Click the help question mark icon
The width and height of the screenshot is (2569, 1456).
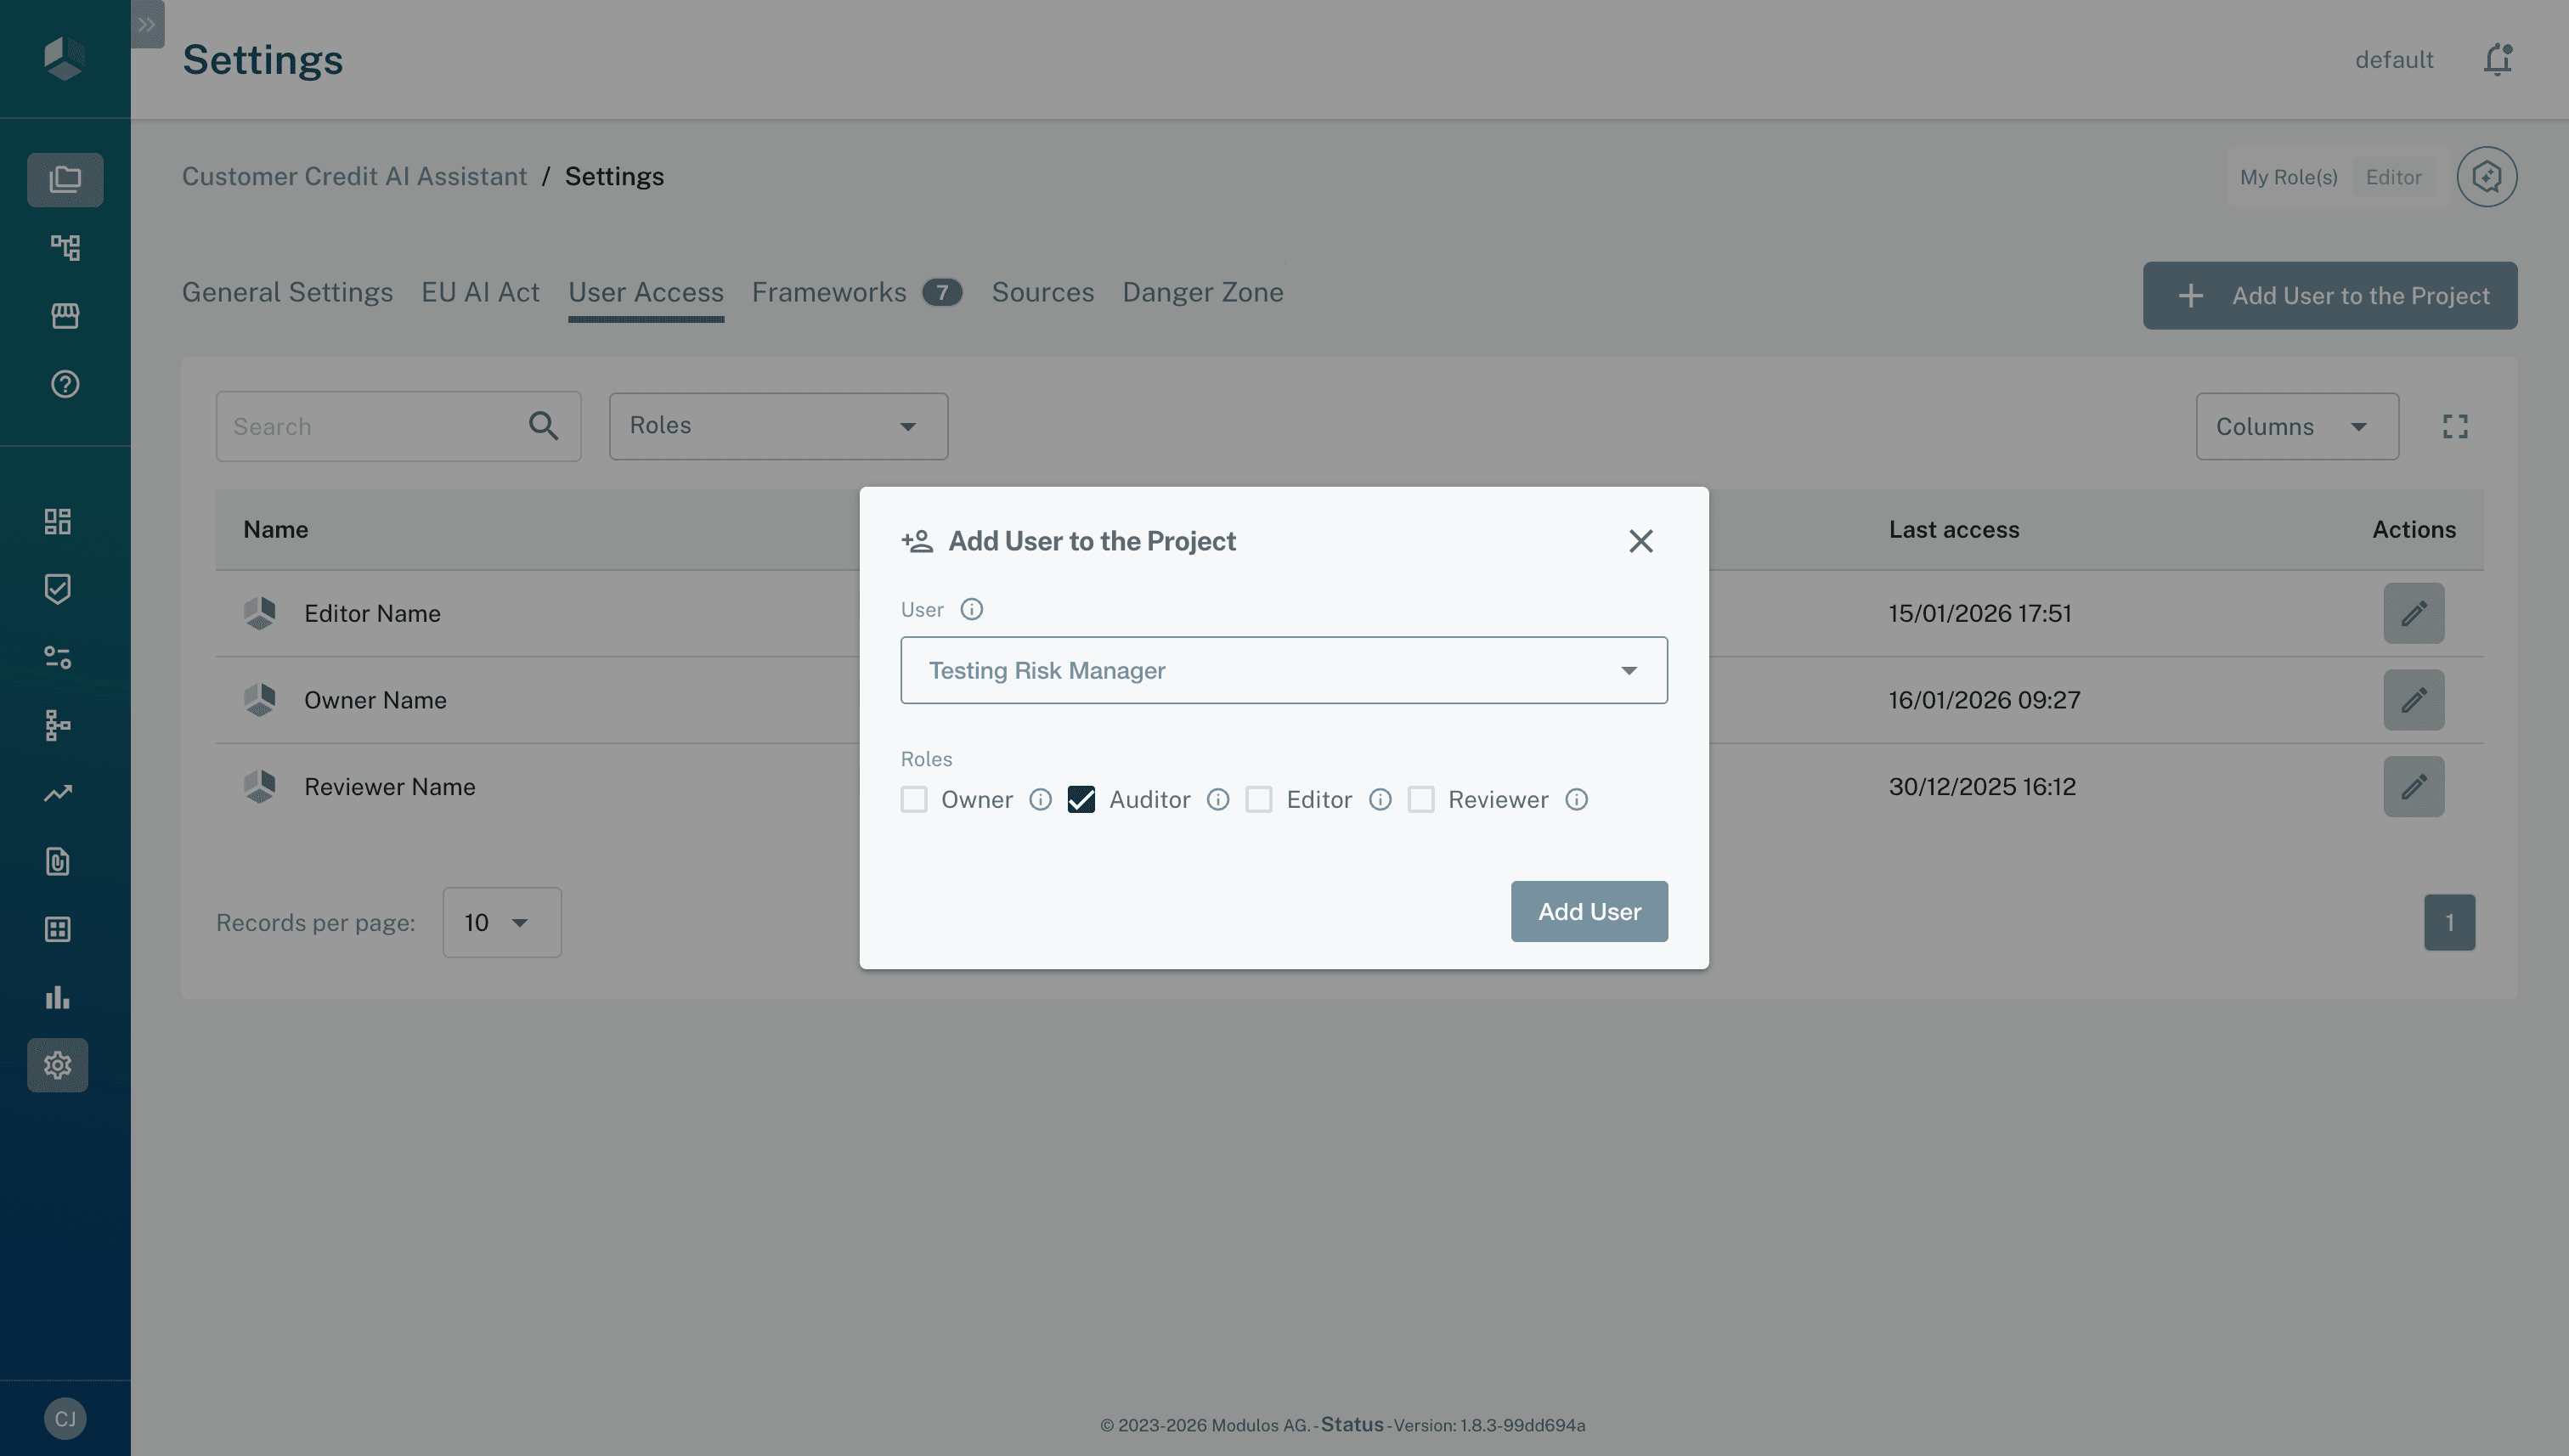point(65,384)
